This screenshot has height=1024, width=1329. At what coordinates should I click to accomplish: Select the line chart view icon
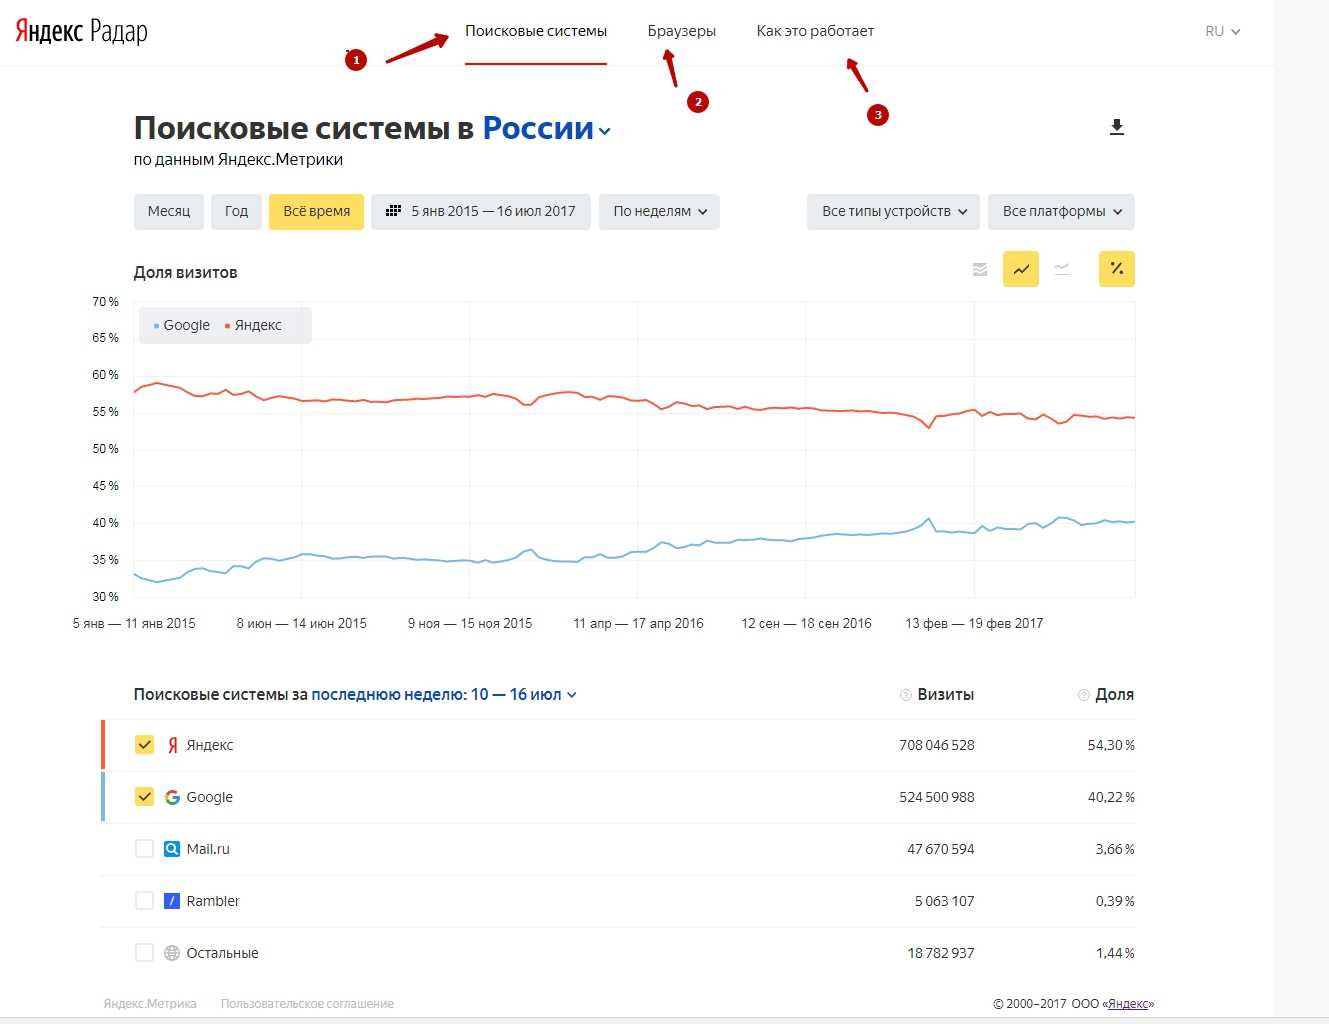click(1021, 269)
